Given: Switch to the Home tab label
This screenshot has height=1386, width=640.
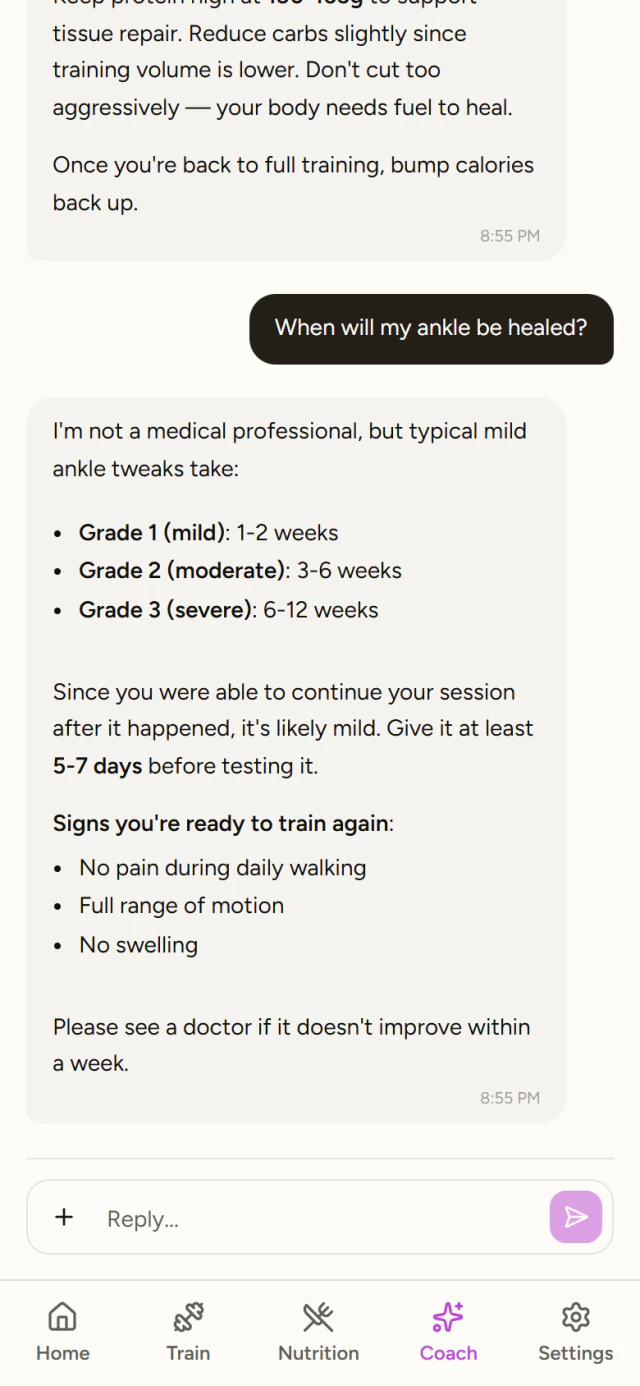Looking at the screenshot, I should coord(63,1353).
